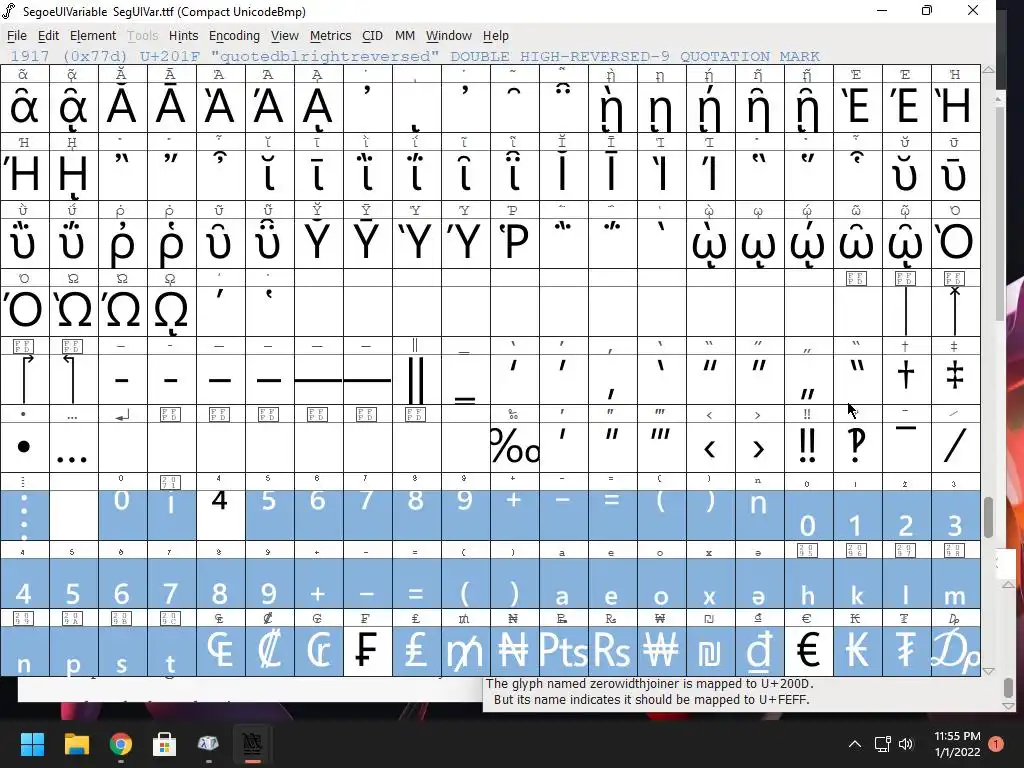Image resolution: width=1024 pixels, height=768 pixels.
Task: Select the double dagger ‡ glyph cell
Action: click(955, 379)
